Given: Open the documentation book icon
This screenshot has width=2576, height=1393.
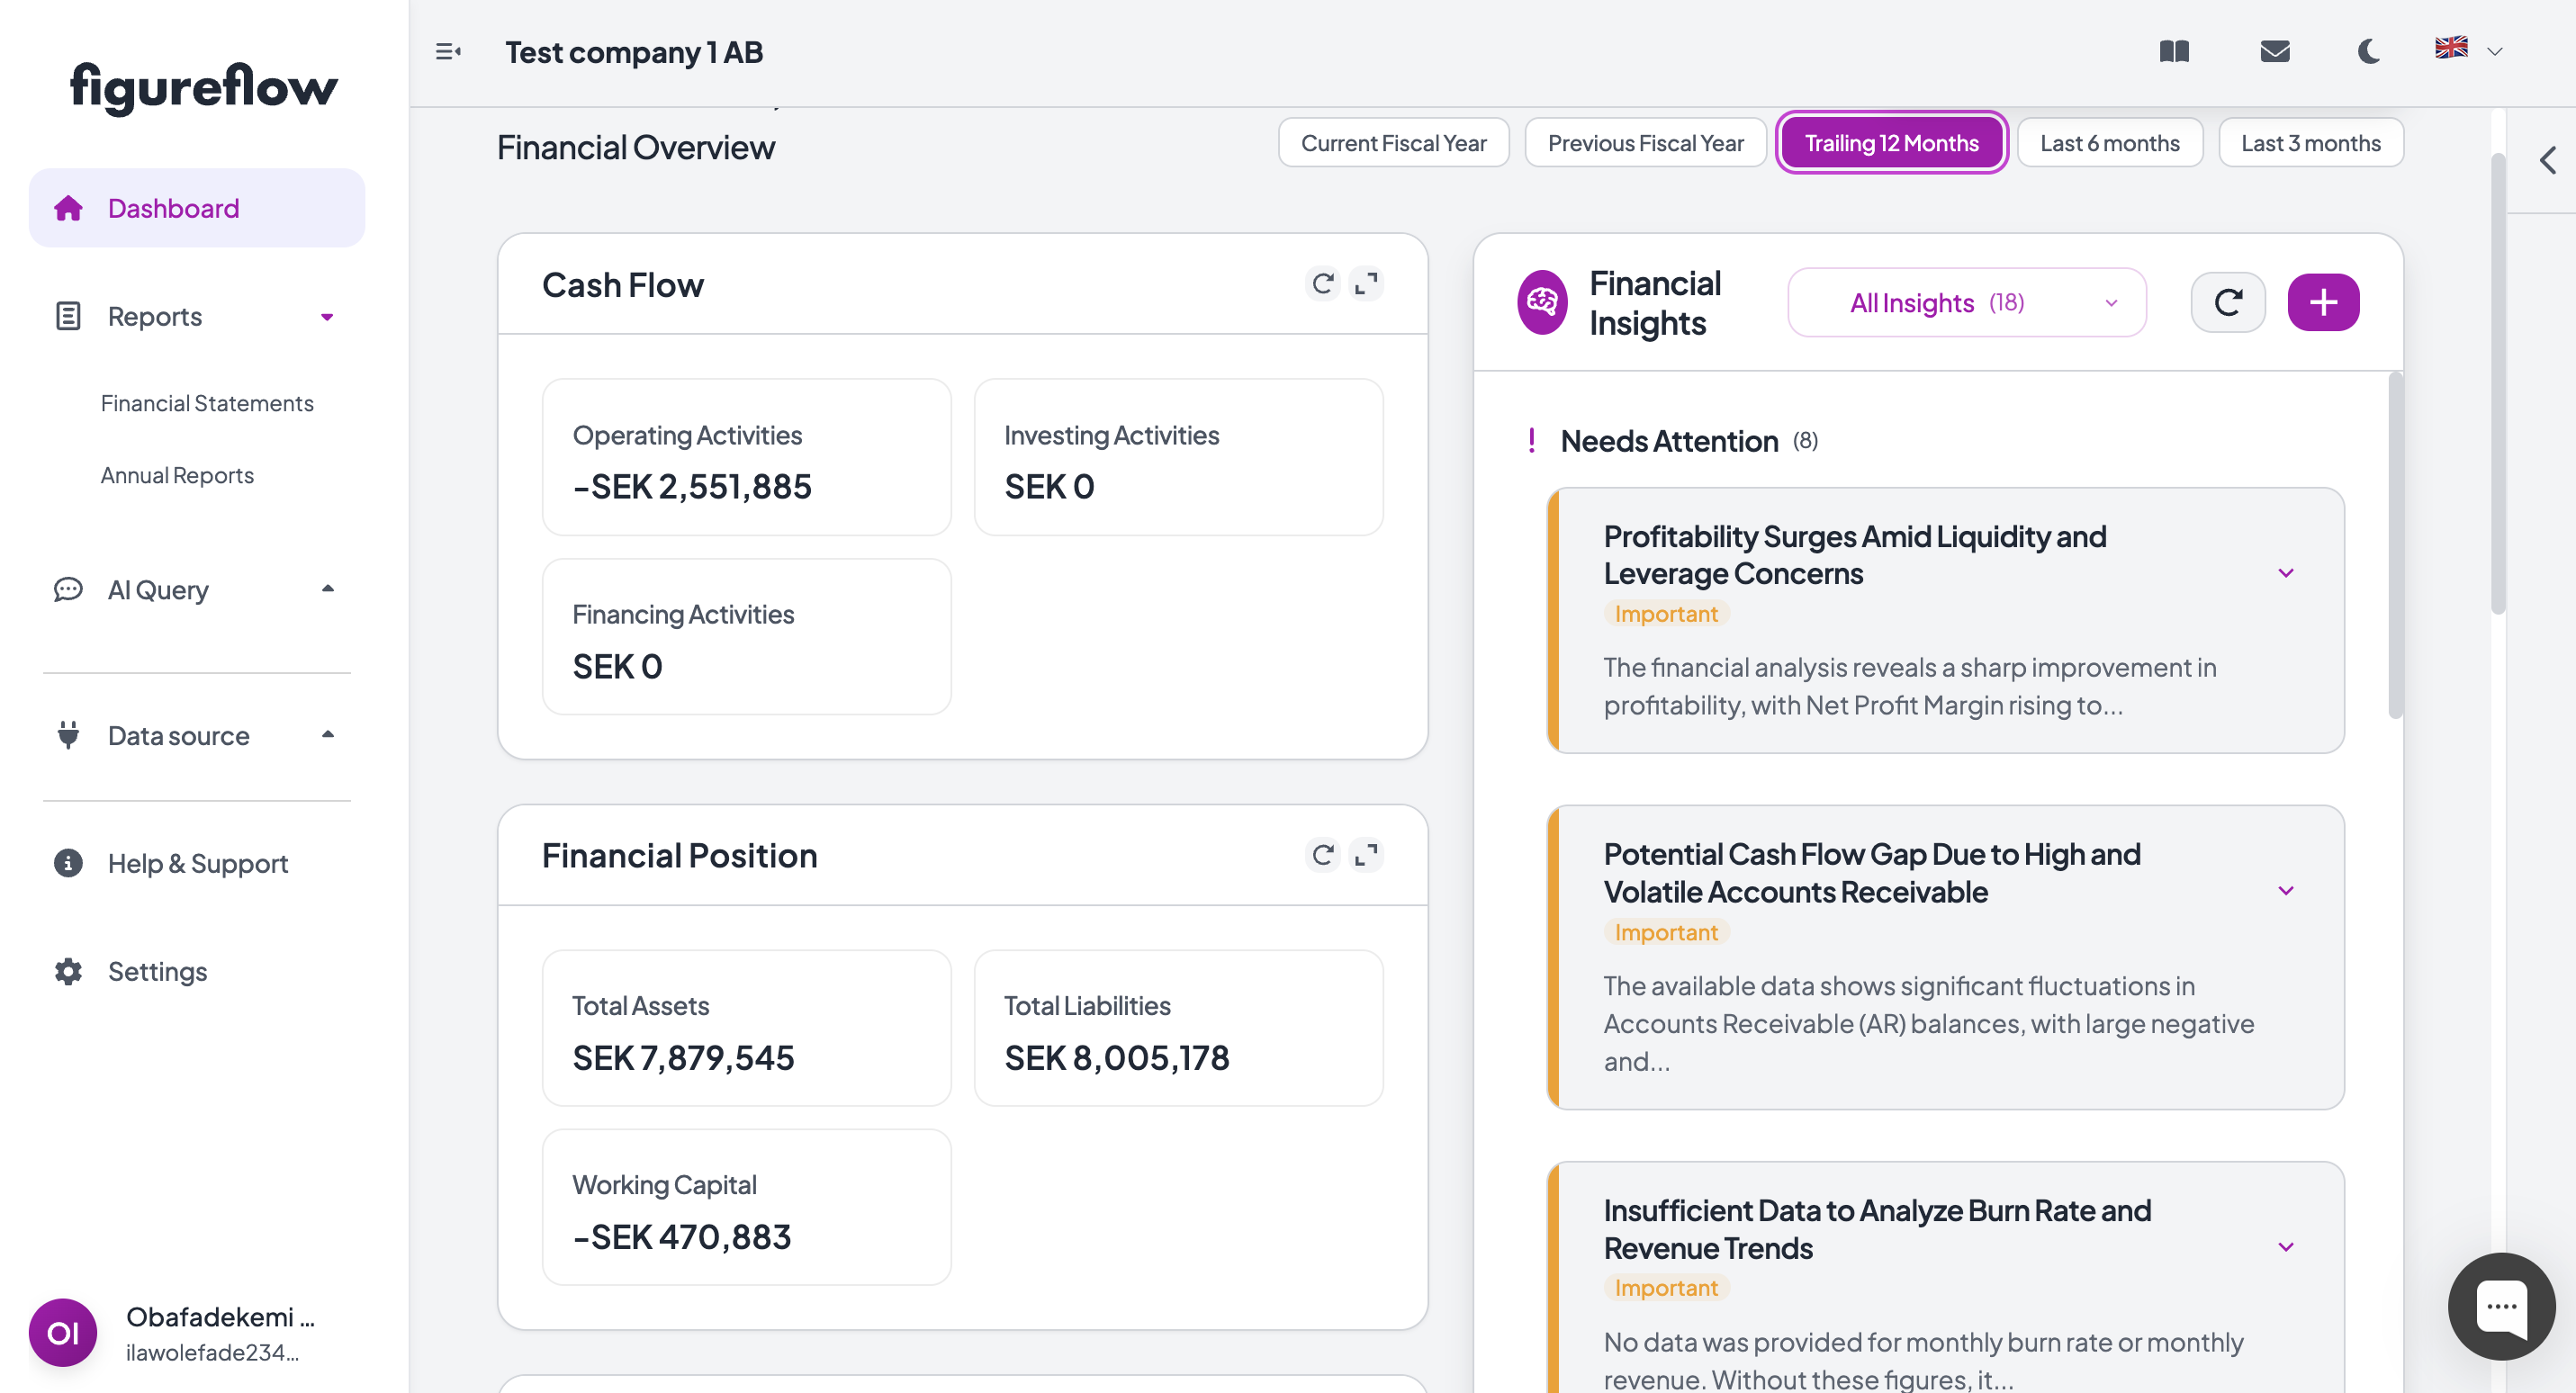Looking at the screenshot, I should pyautogui.click(x=2174, y=51).
